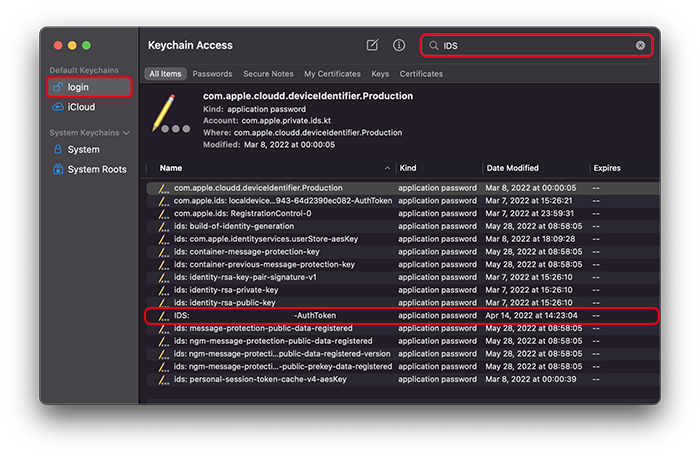Select ids: message-protection-public-data-registered row

click(x=403, y=328)
